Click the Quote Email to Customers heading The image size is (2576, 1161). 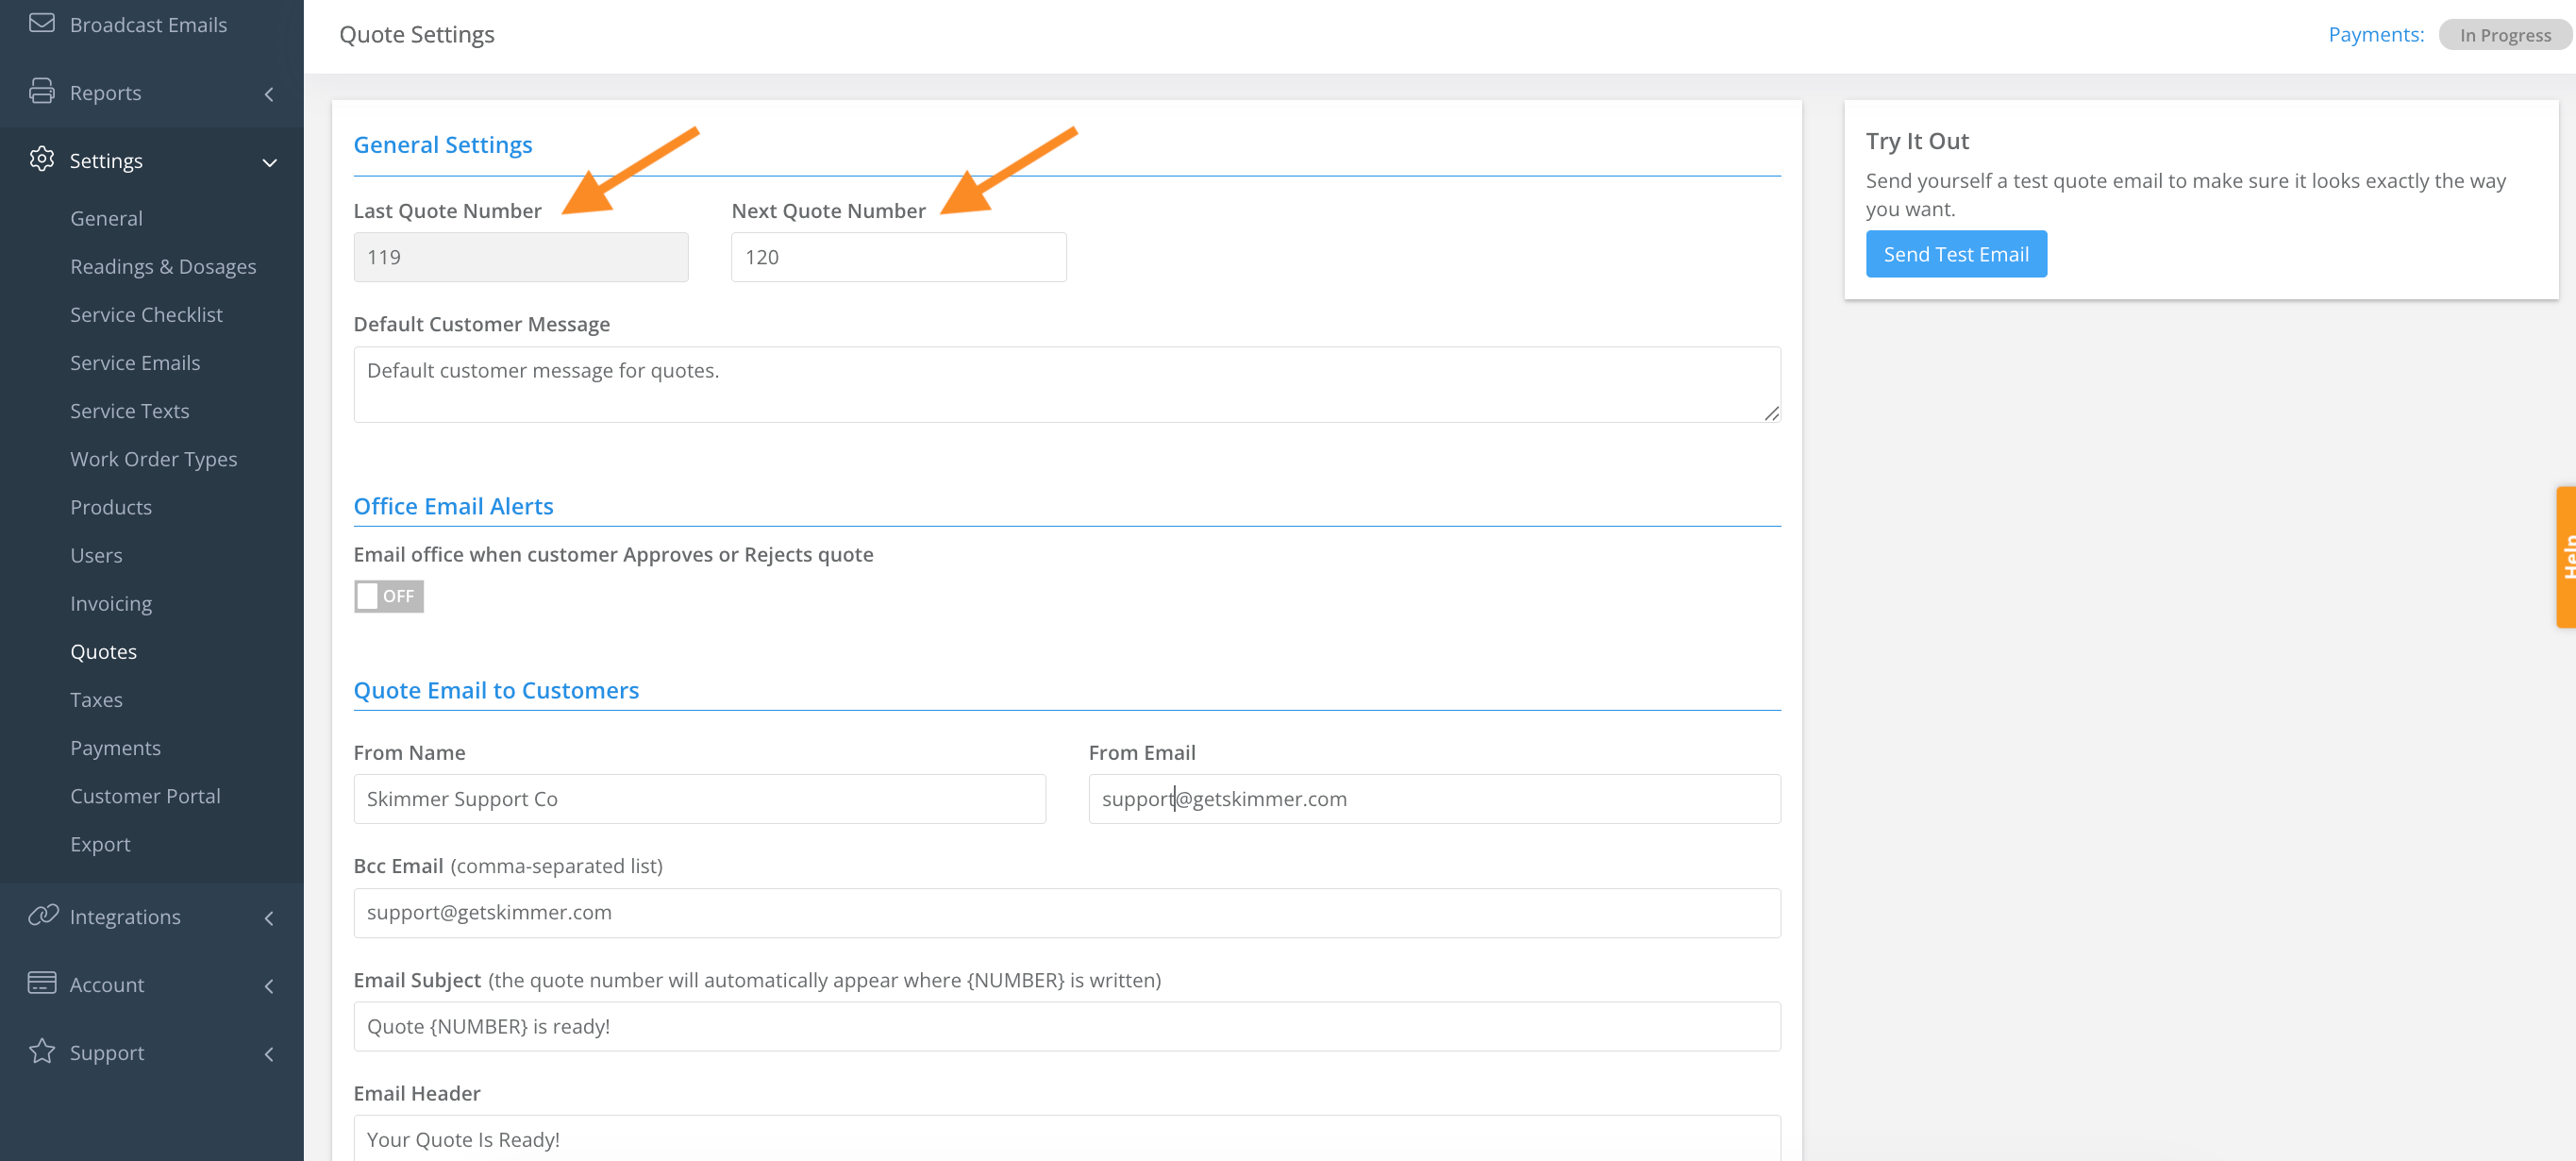[x=496, y=690]
